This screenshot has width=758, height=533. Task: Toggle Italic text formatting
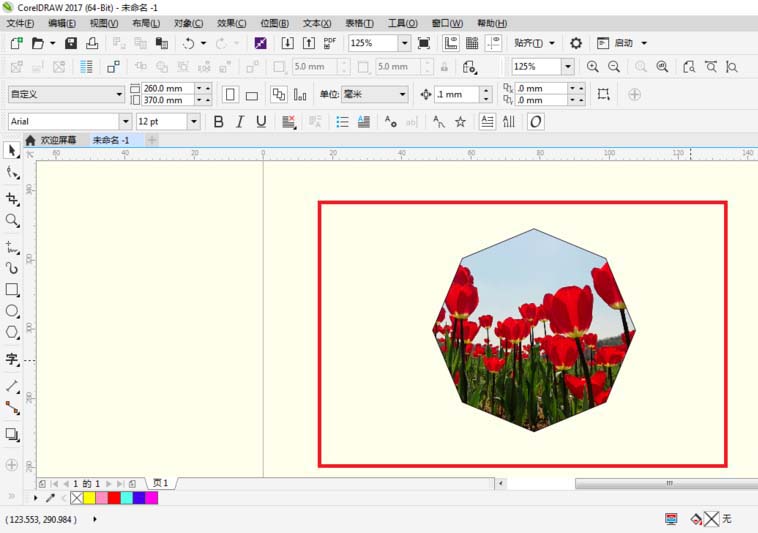pos(240,122)
